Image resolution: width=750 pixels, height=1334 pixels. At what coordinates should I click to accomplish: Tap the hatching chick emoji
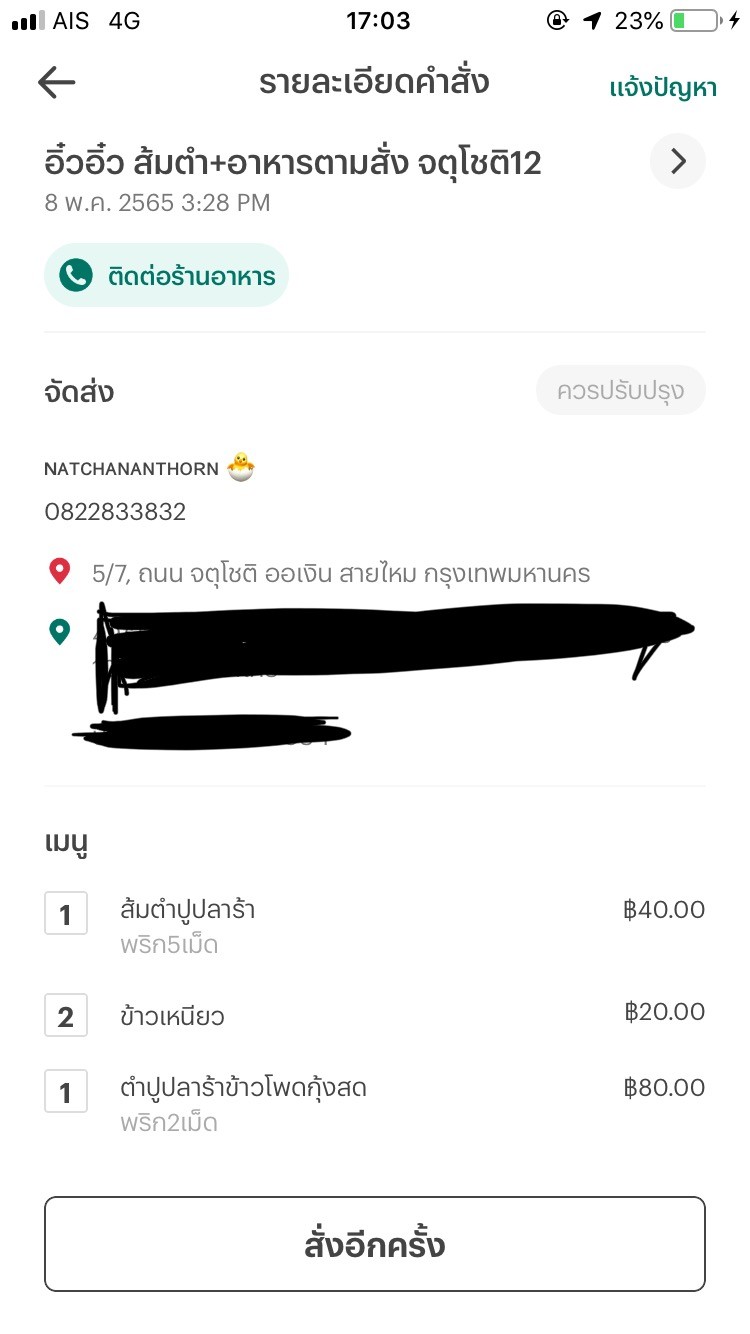240,467
